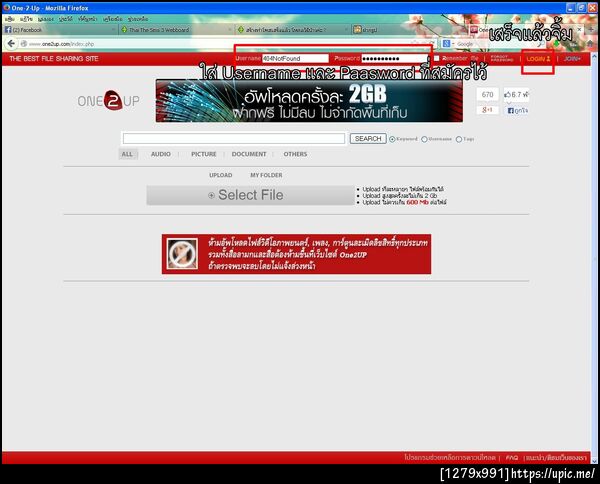
Task: Toggle the Remember Me checkbox
Action: (x=436, y=59)
